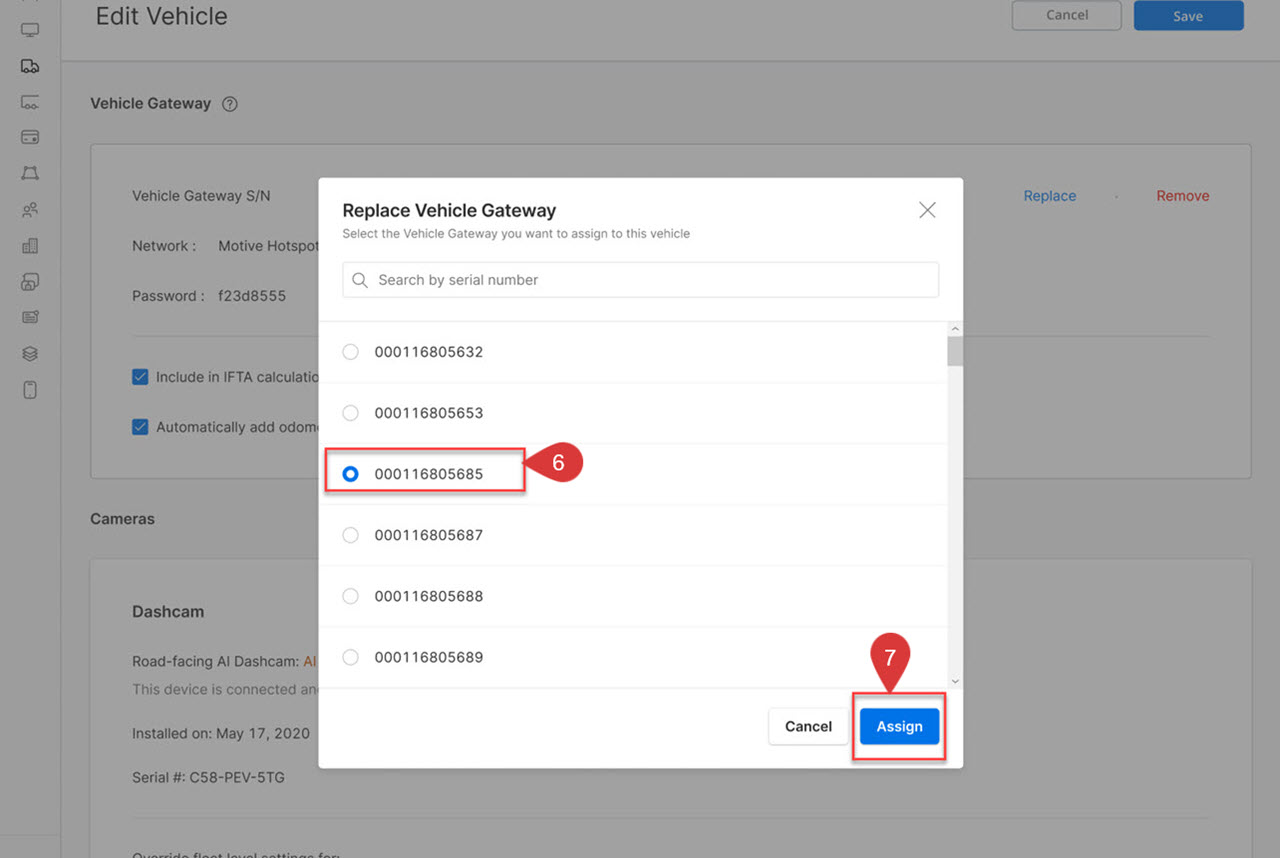This screenshot has width=1280, height=858.
Task: Open the Vehicles truck icon in sidebar
Action: (30, 67)
